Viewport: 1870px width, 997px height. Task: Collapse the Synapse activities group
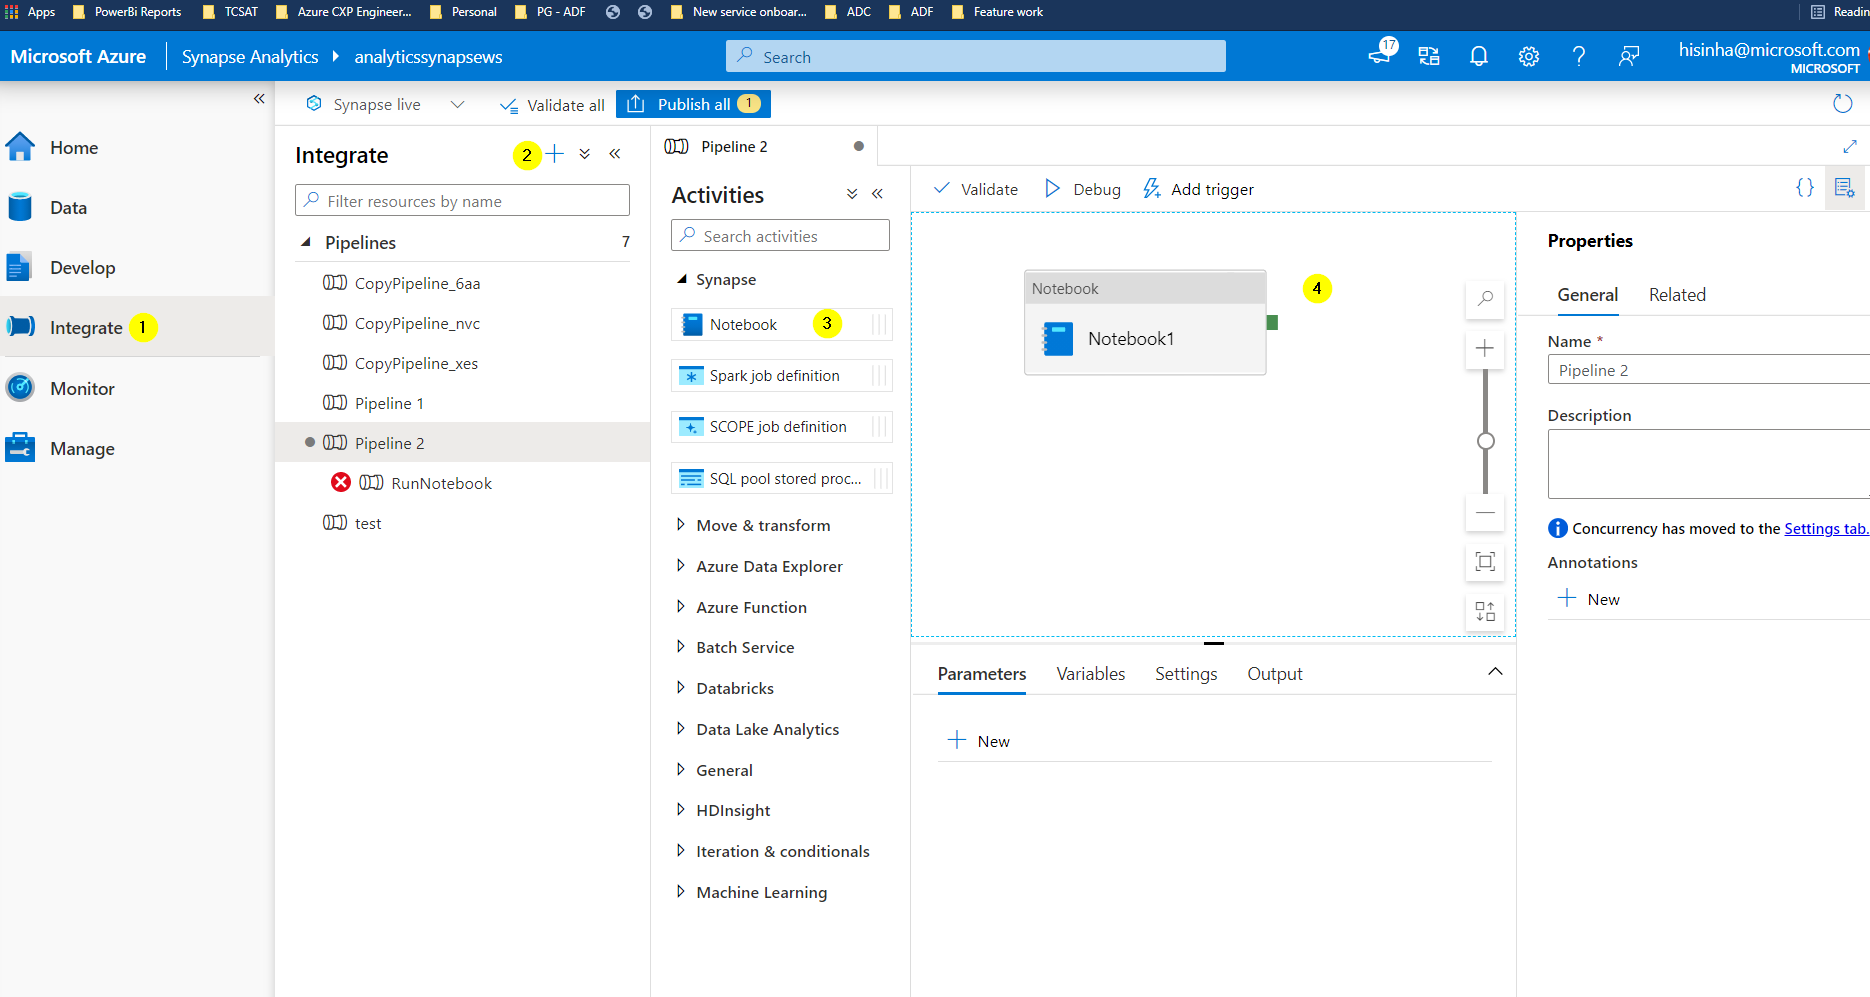(x=682, y=280)
